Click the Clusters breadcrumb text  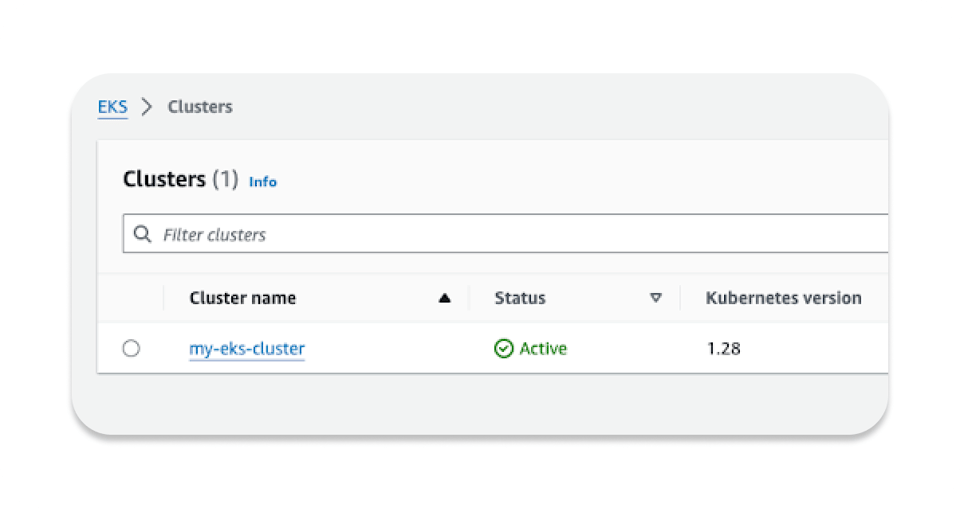(x=200, y=106)
